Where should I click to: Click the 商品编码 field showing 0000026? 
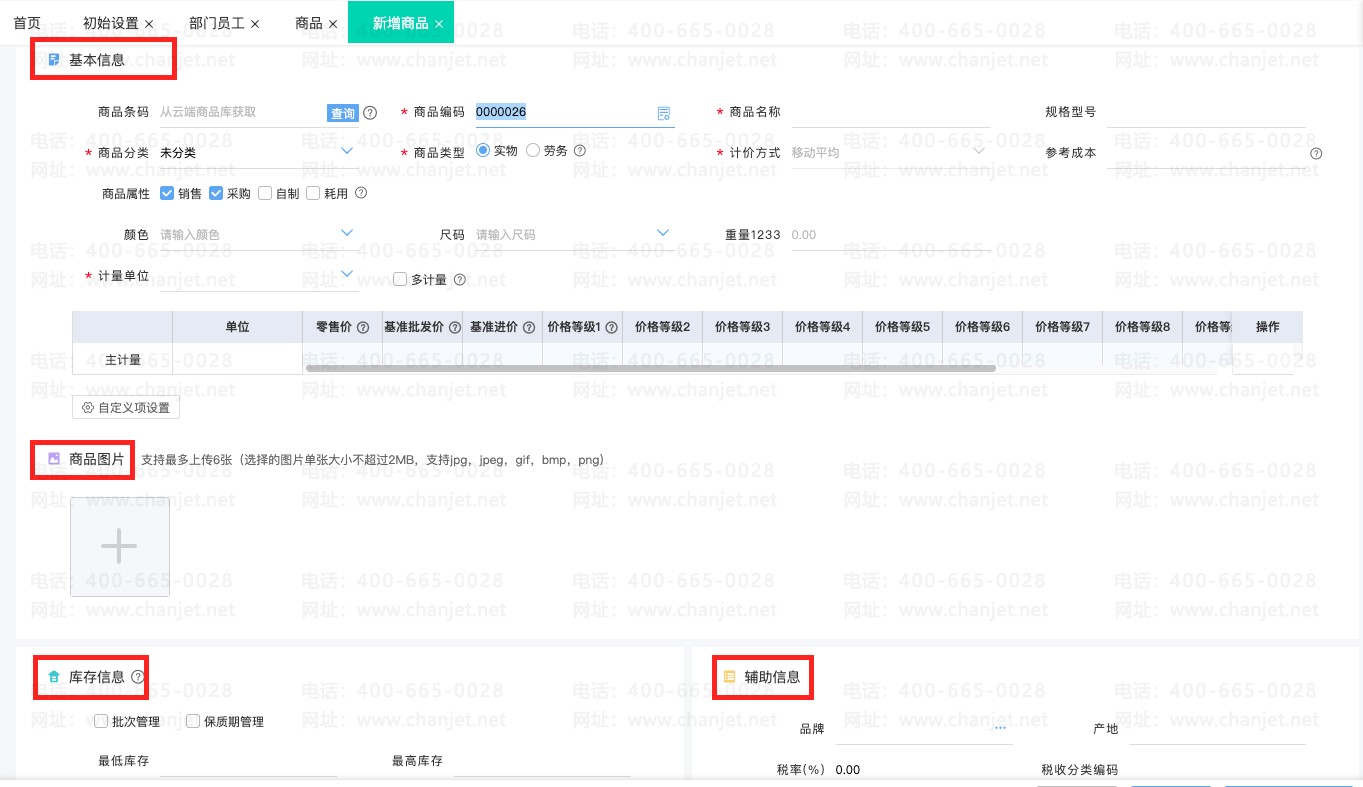pos(565,112)
